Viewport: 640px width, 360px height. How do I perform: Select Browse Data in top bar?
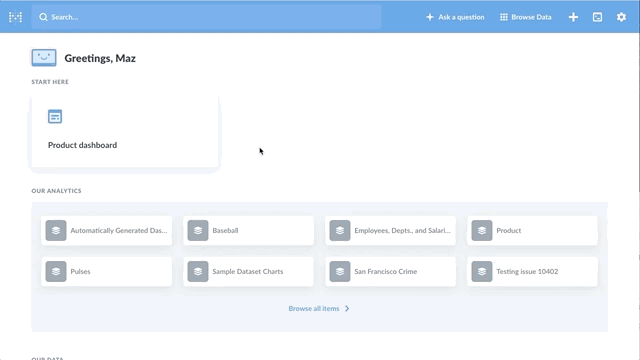(x=526, y=17)
